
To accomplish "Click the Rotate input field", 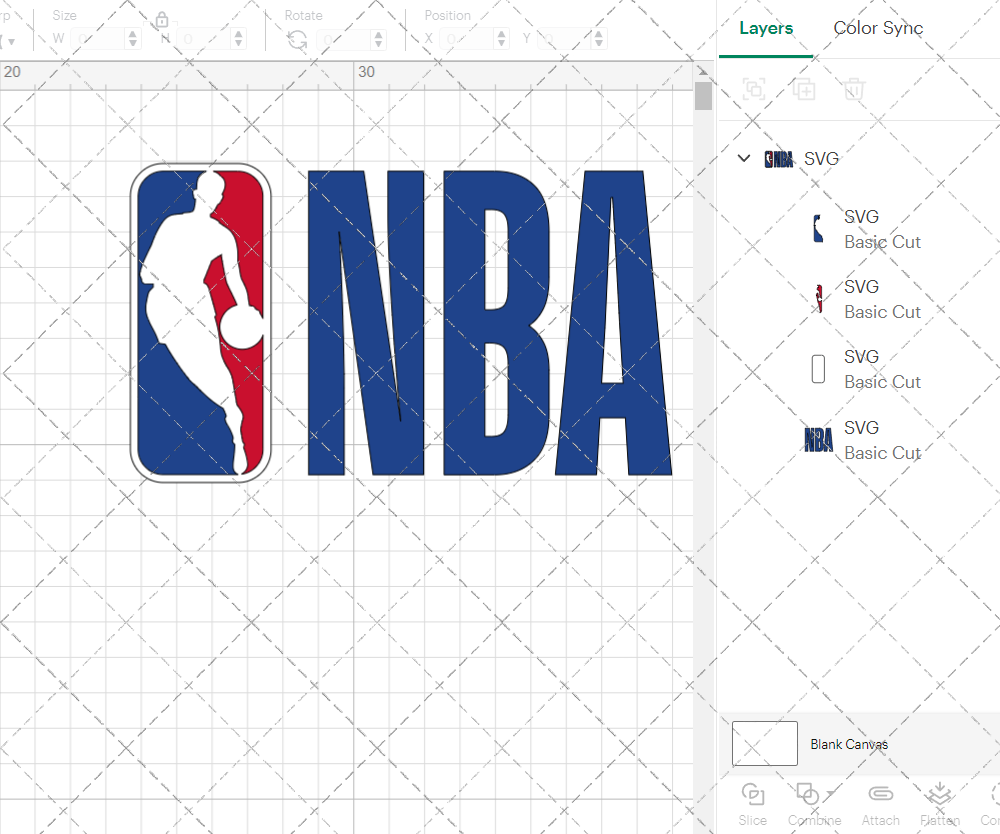I will (x=345, y=40).
